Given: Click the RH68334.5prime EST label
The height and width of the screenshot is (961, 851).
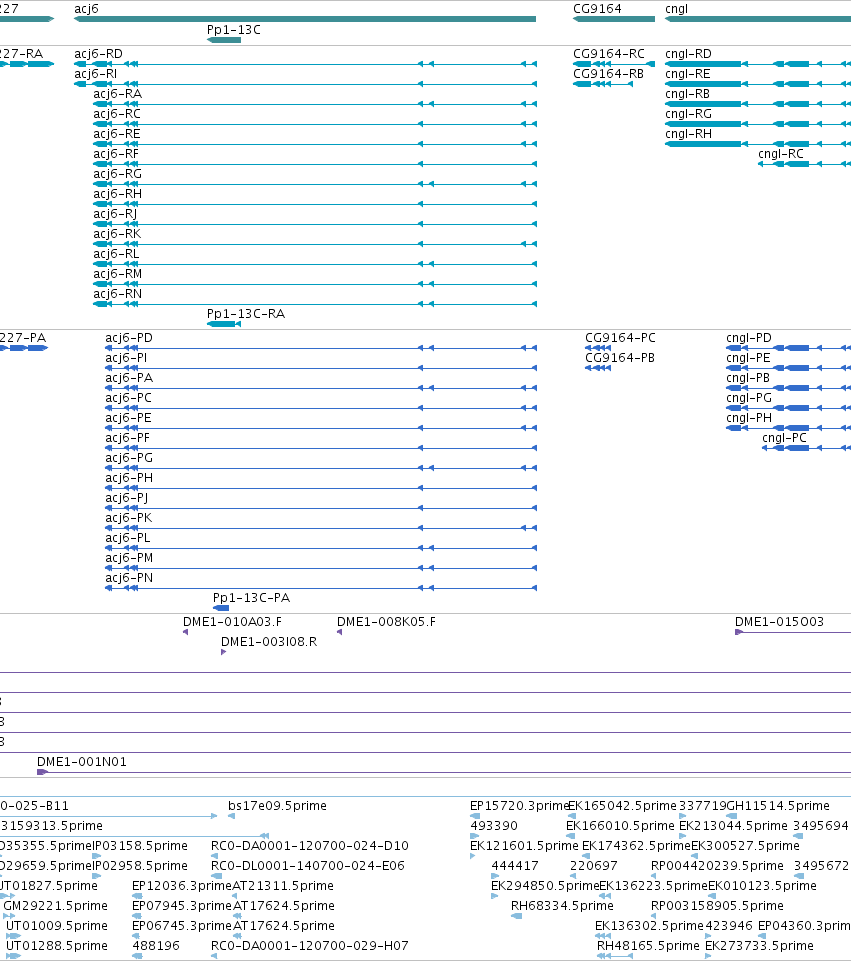Looking at the screenshot, I should [x=562, y=906].
